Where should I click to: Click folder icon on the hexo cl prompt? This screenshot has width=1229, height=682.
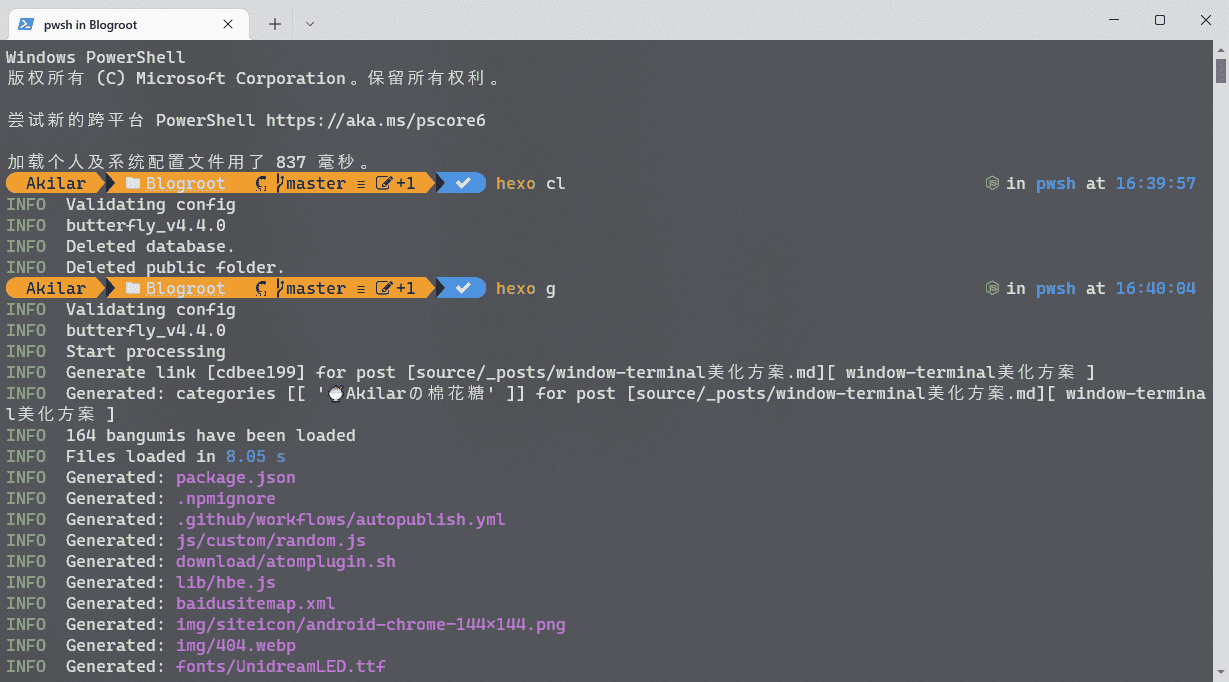[x=132, y=184]
